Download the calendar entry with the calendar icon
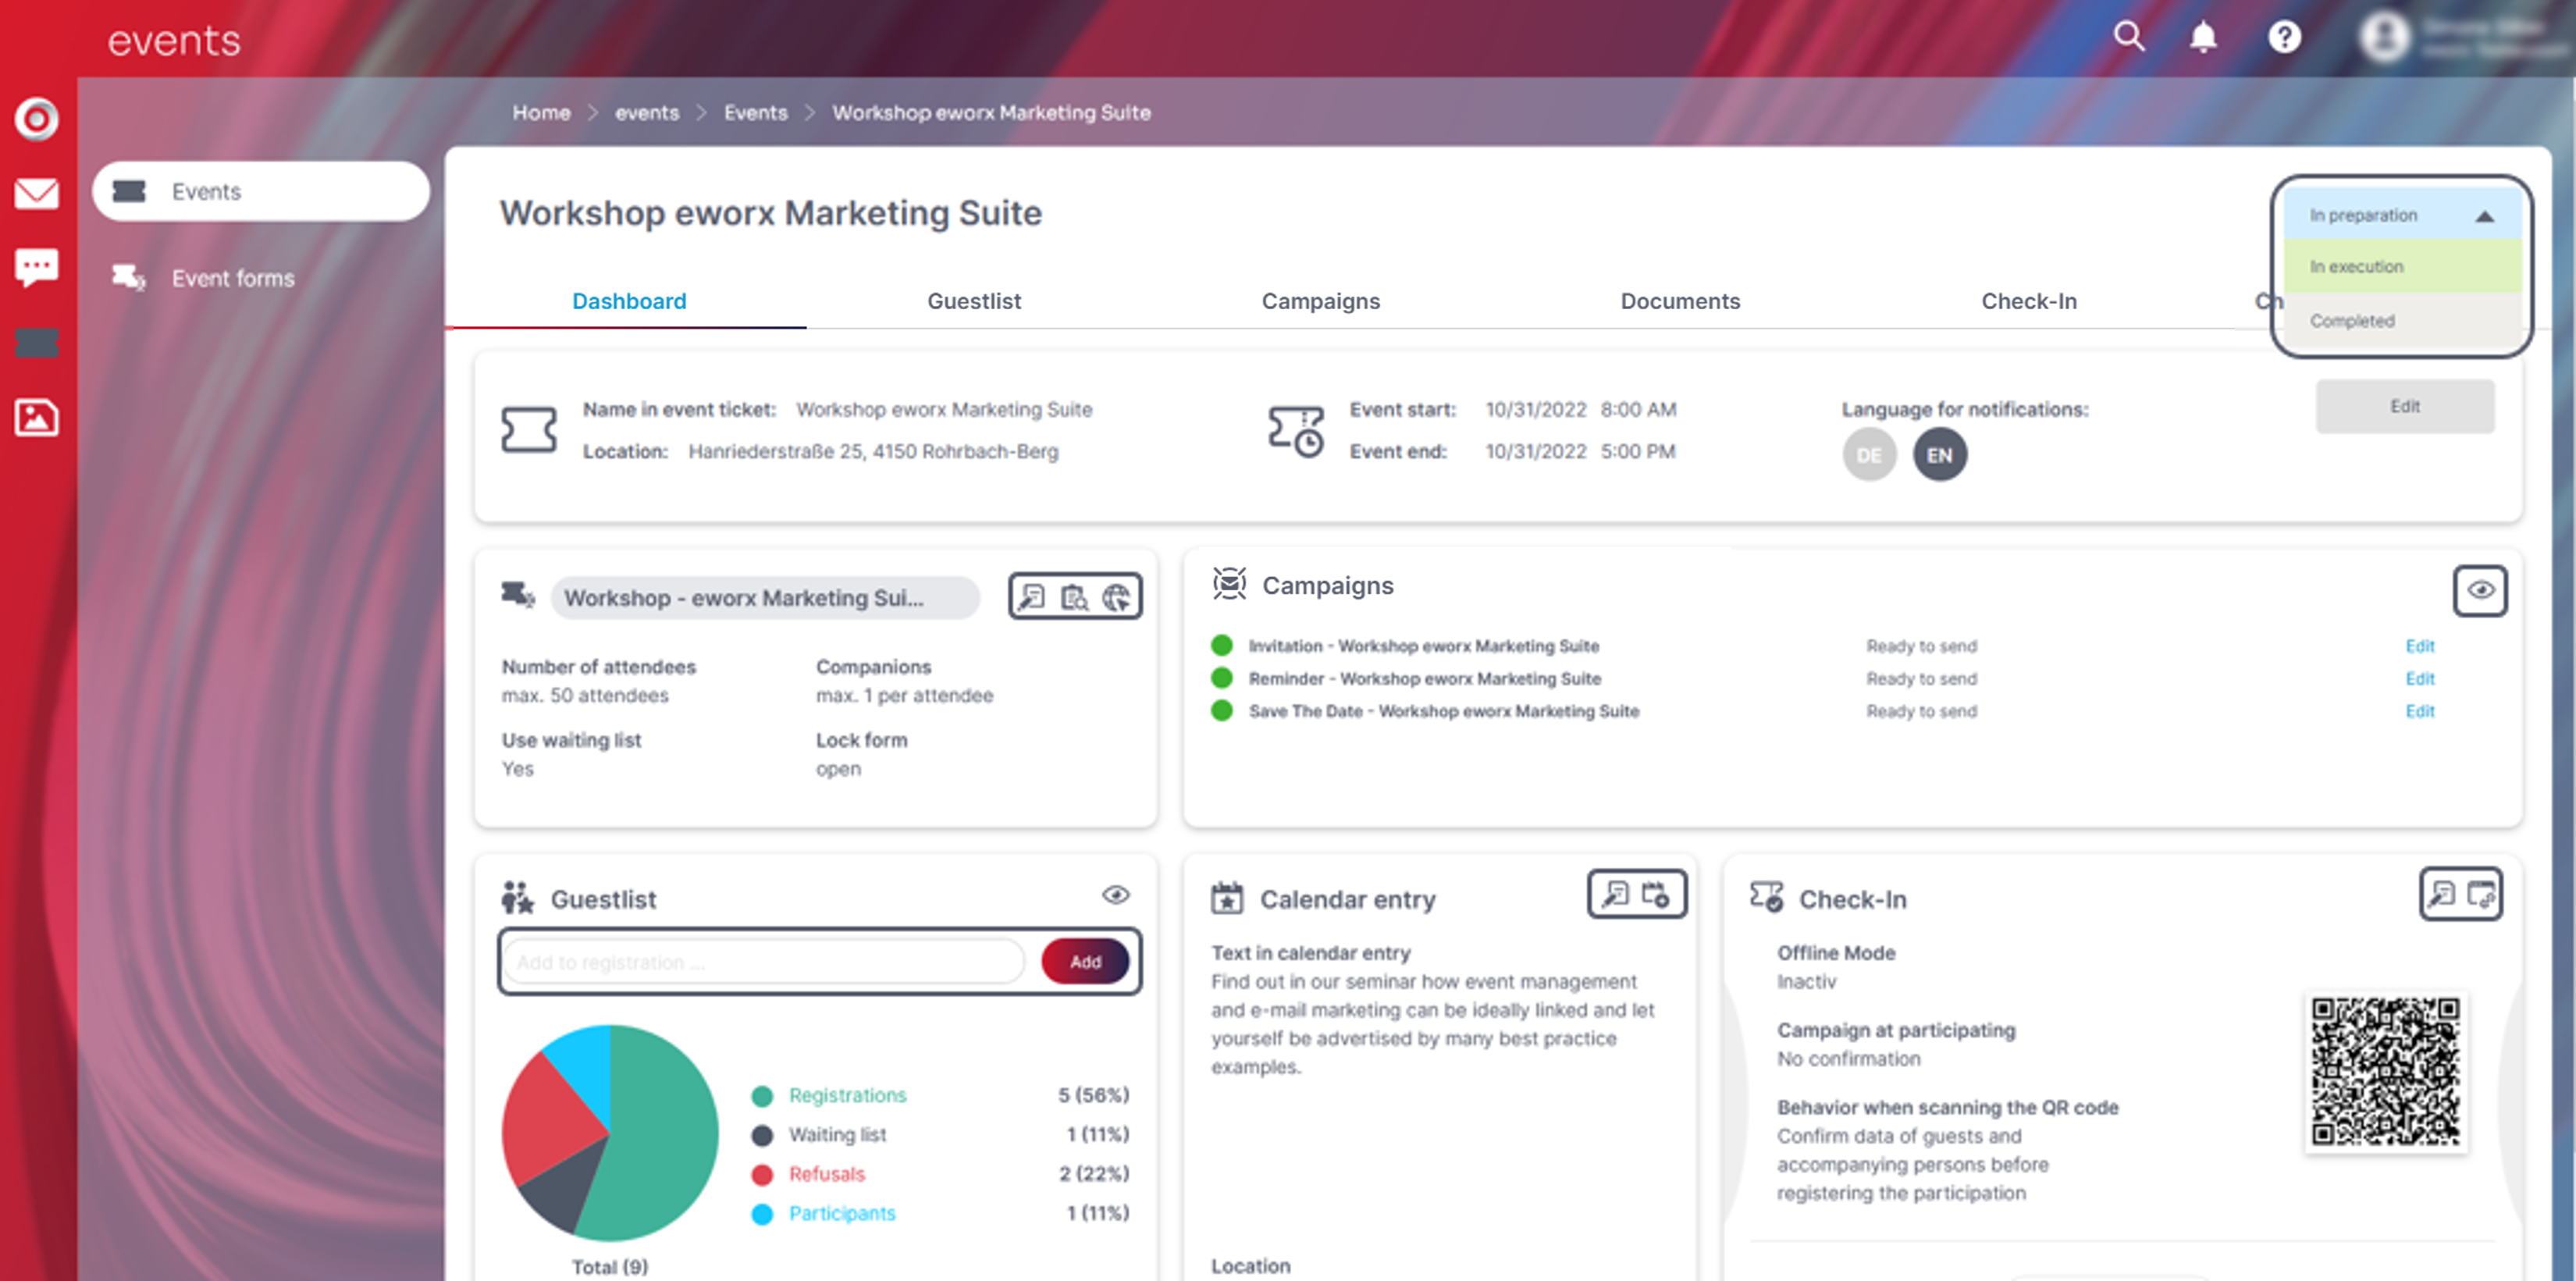 (x=1656, y=893)
